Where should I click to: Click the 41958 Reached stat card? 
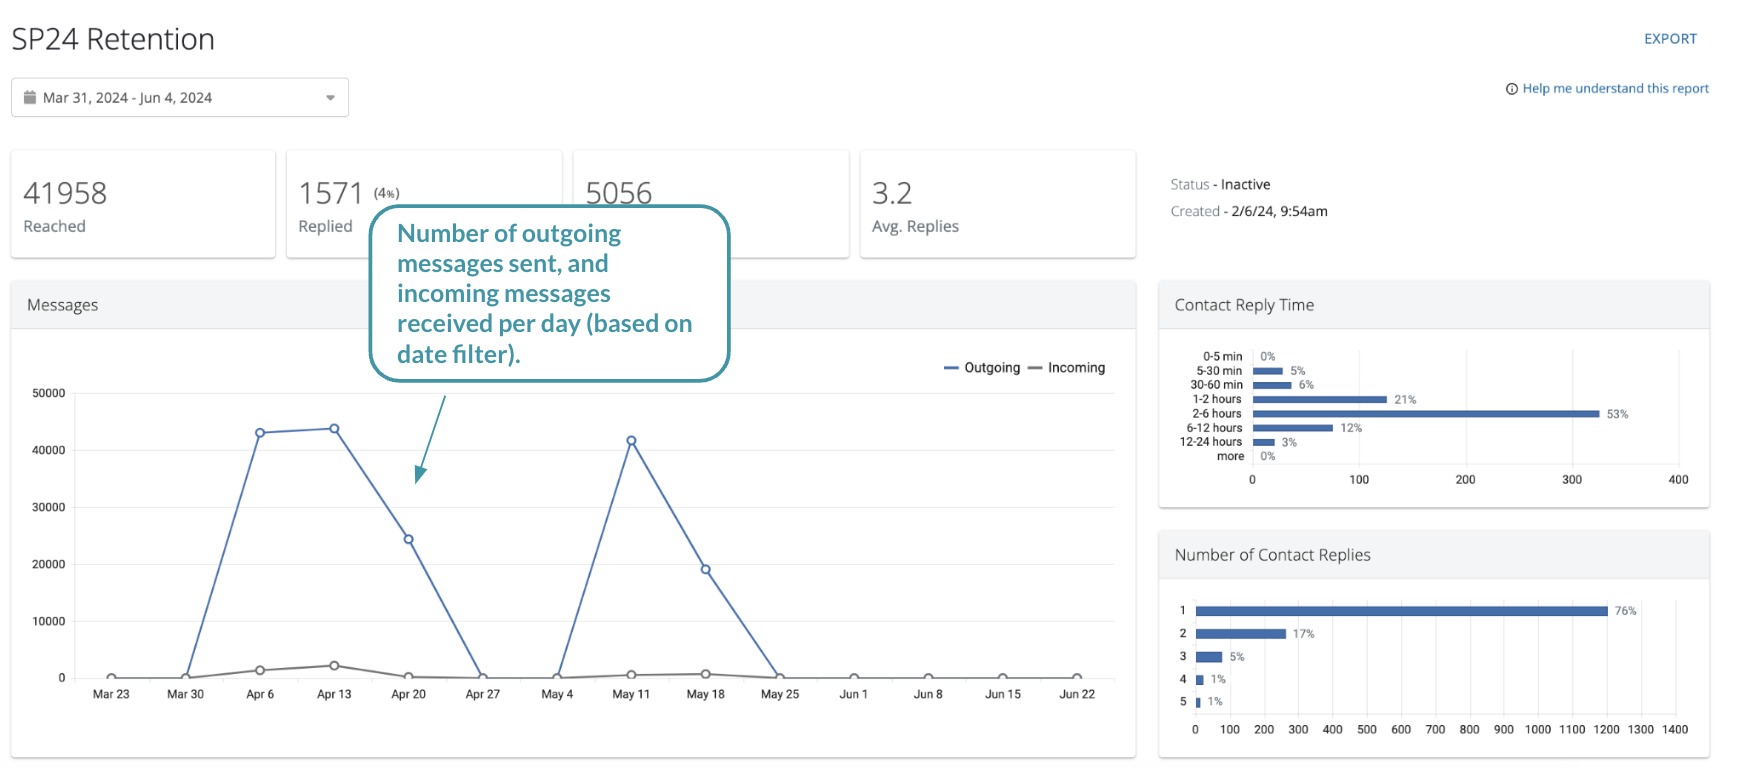click(143, 205)
